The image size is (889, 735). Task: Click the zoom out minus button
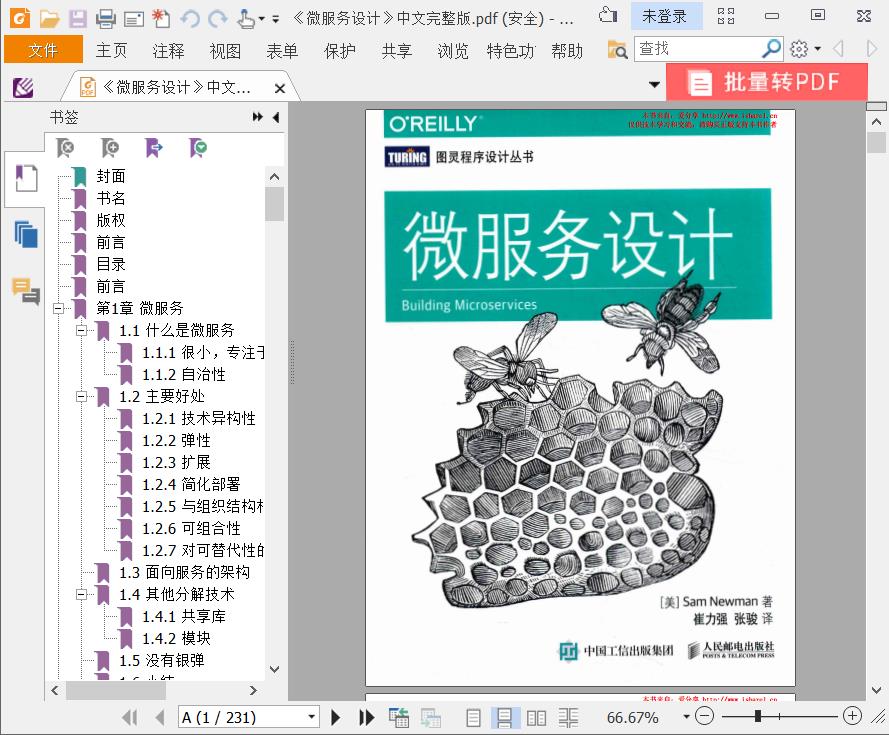click(x=704, y=716)
